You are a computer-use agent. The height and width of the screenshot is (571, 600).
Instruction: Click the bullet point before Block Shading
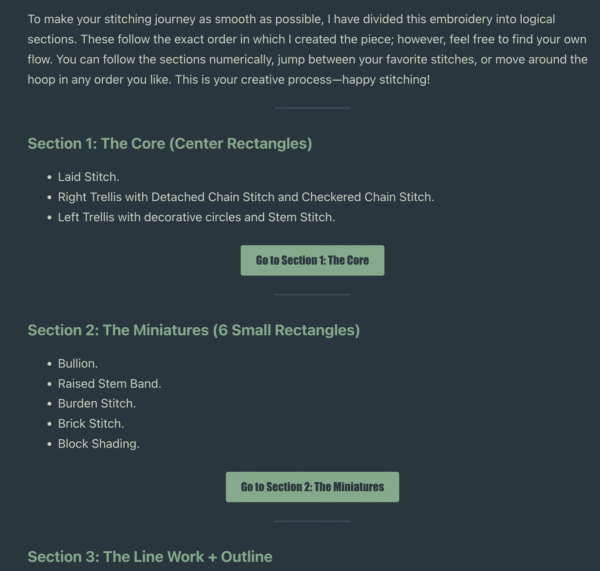[49, 444]
